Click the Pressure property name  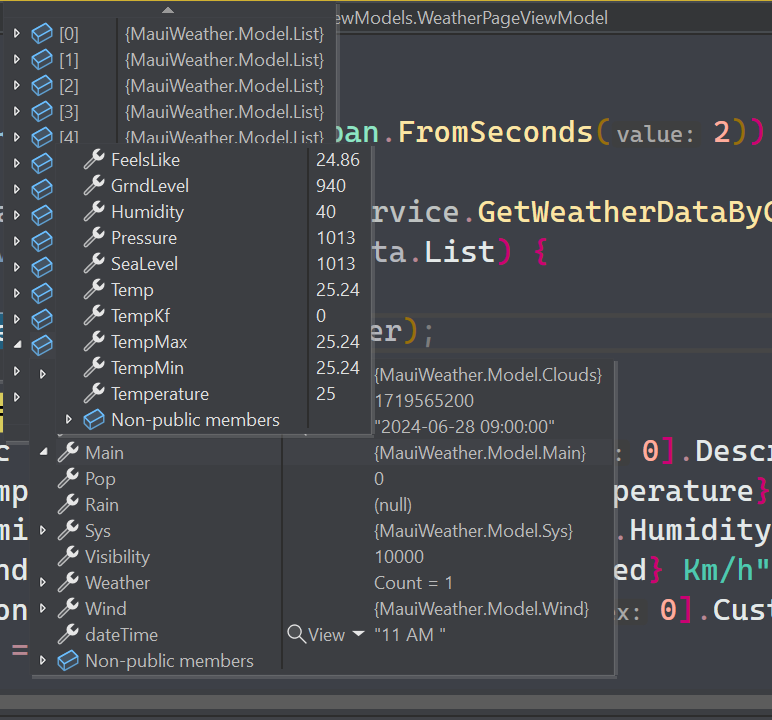click(x=144, y=238)
